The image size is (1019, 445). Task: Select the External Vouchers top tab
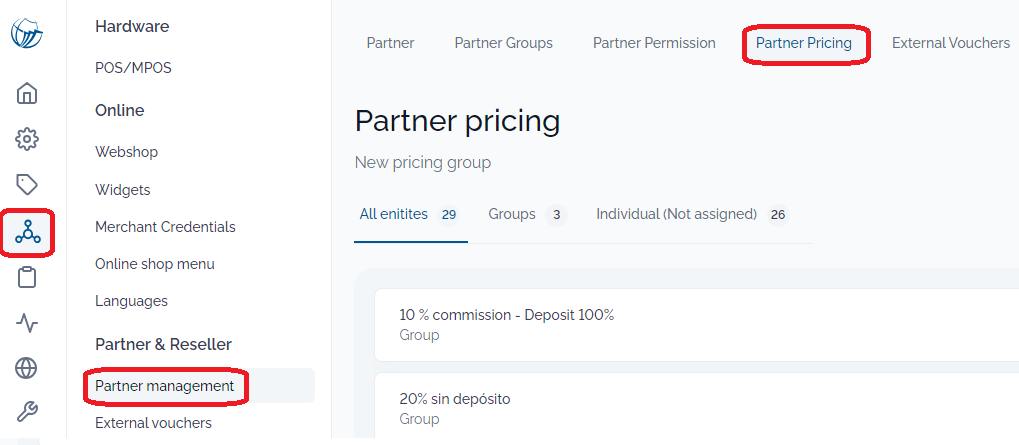[951, 43]
